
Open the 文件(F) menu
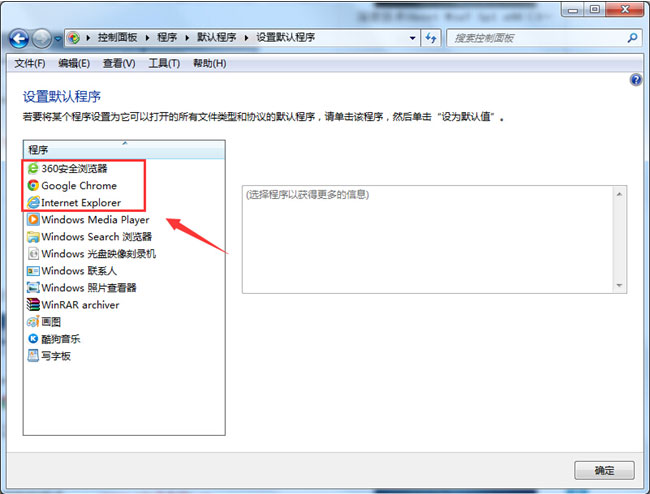coord(29,63)
